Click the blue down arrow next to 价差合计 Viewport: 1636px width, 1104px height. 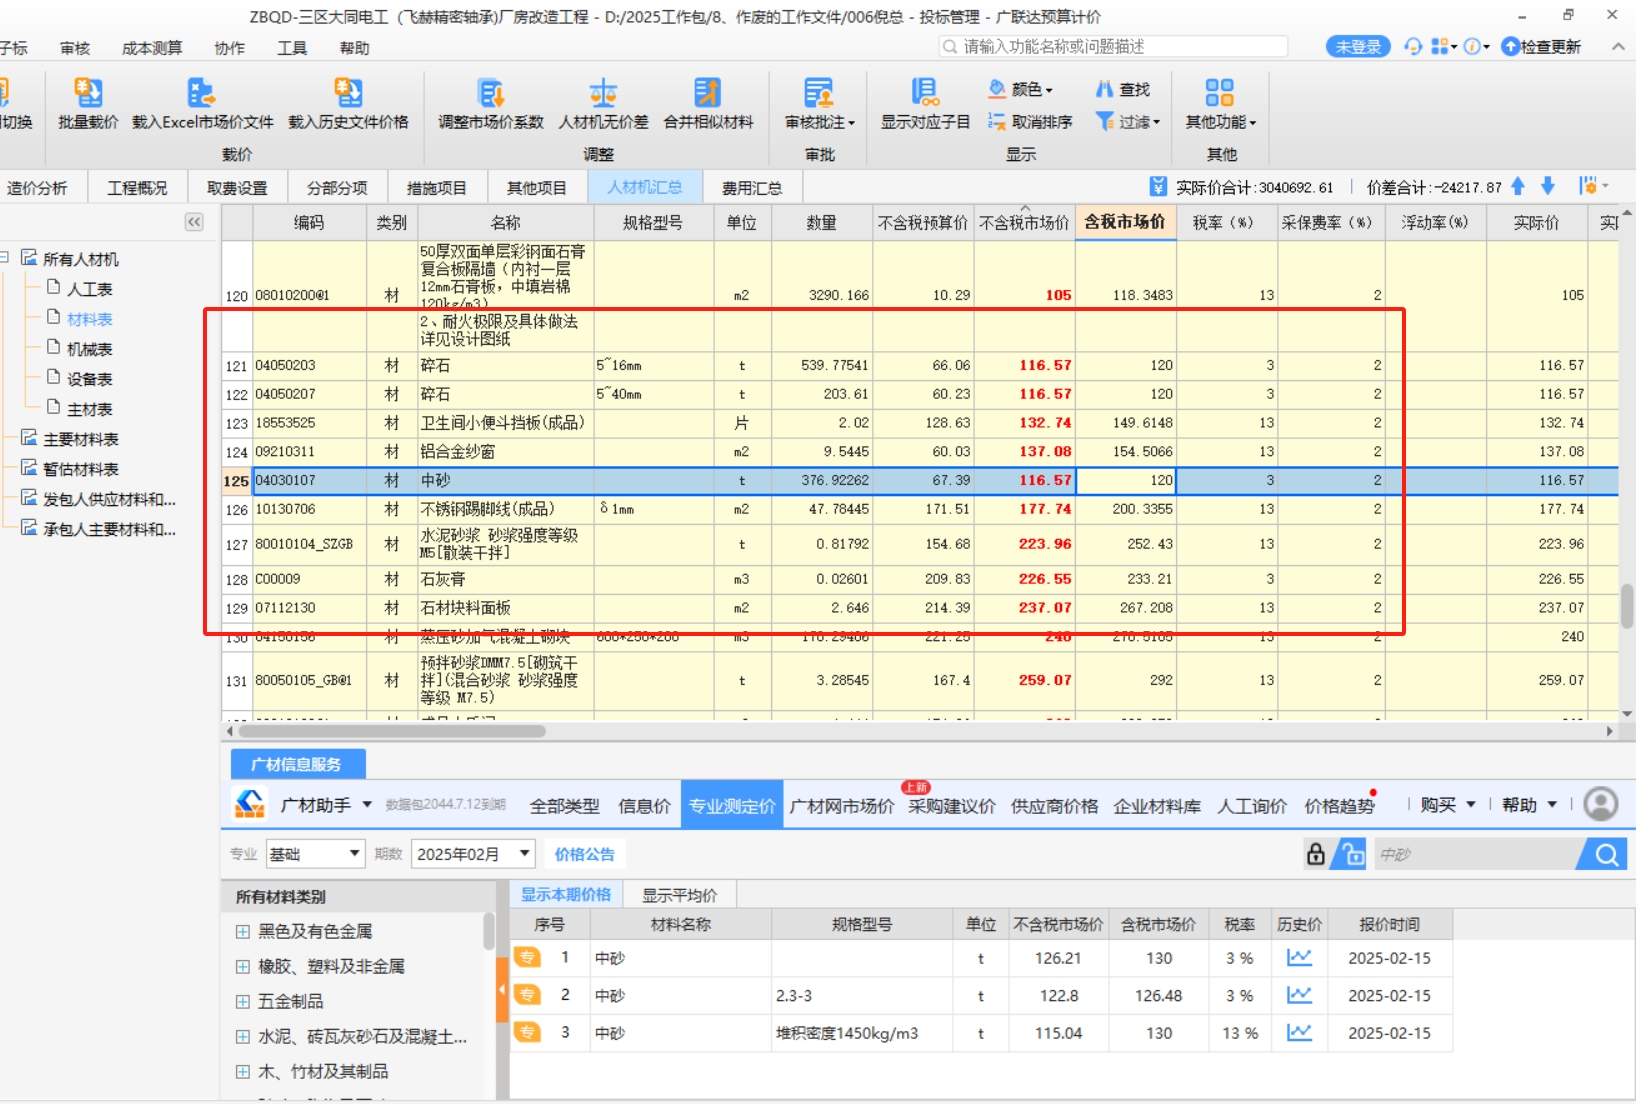1548,186
